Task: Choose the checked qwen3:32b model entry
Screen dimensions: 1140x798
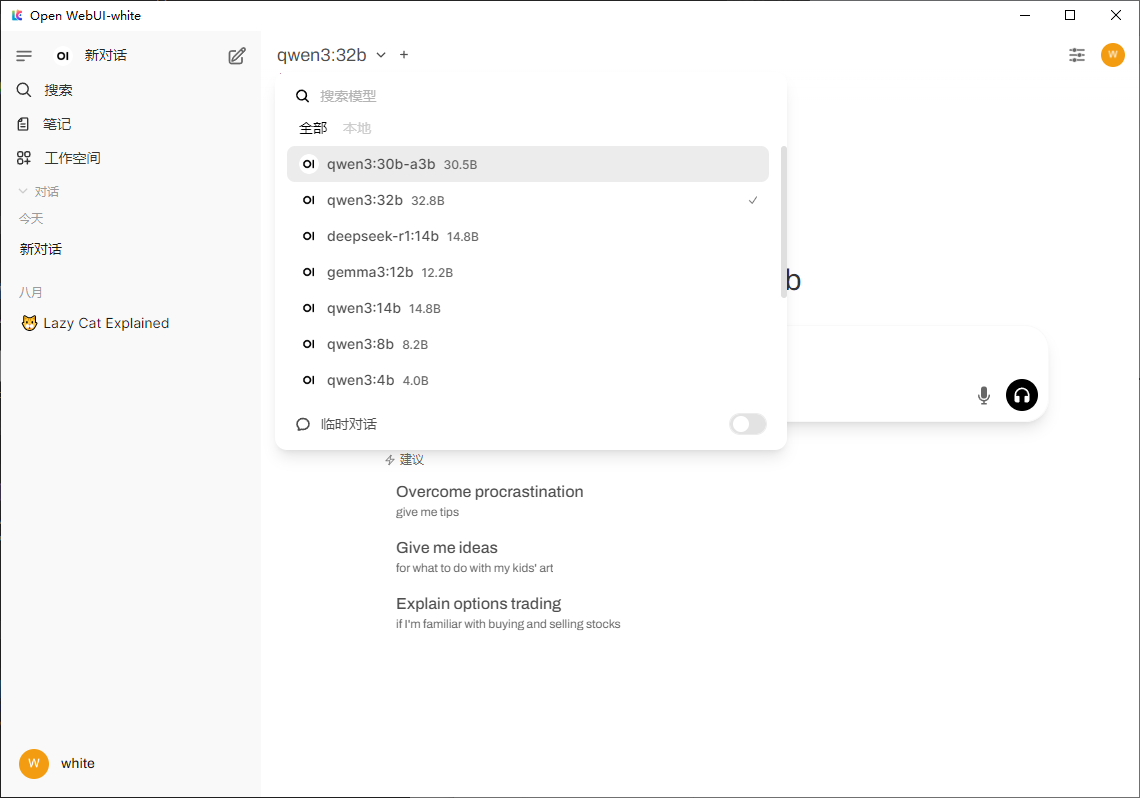Action: [528, 201]
